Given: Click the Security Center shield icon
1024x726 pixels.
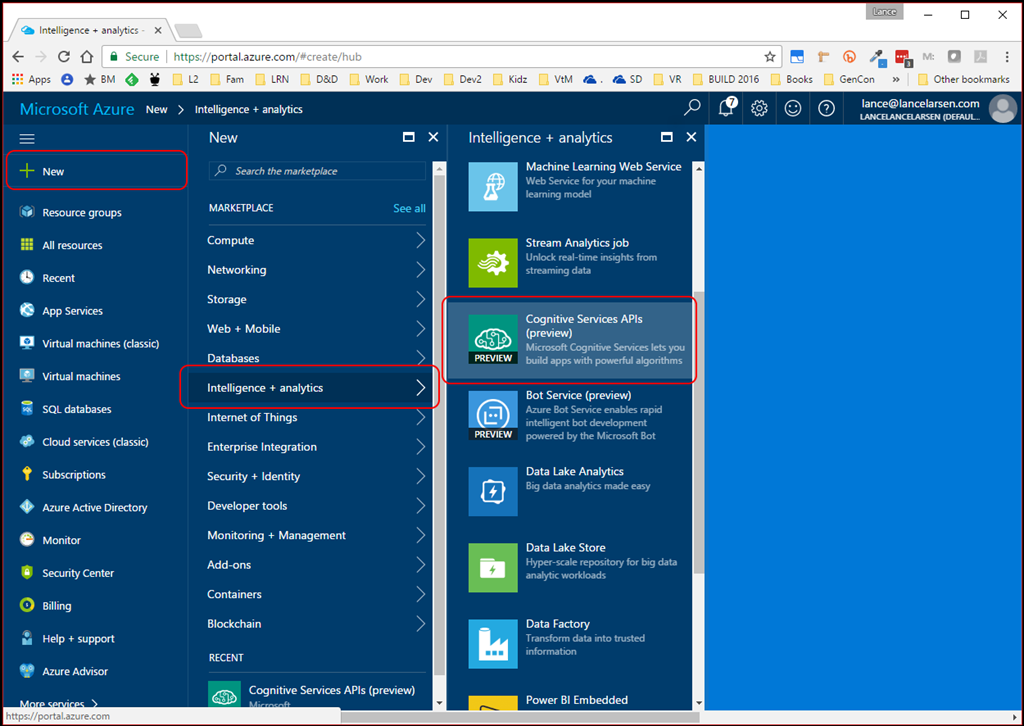Looking at the screenshot, I should coord(27,572).
